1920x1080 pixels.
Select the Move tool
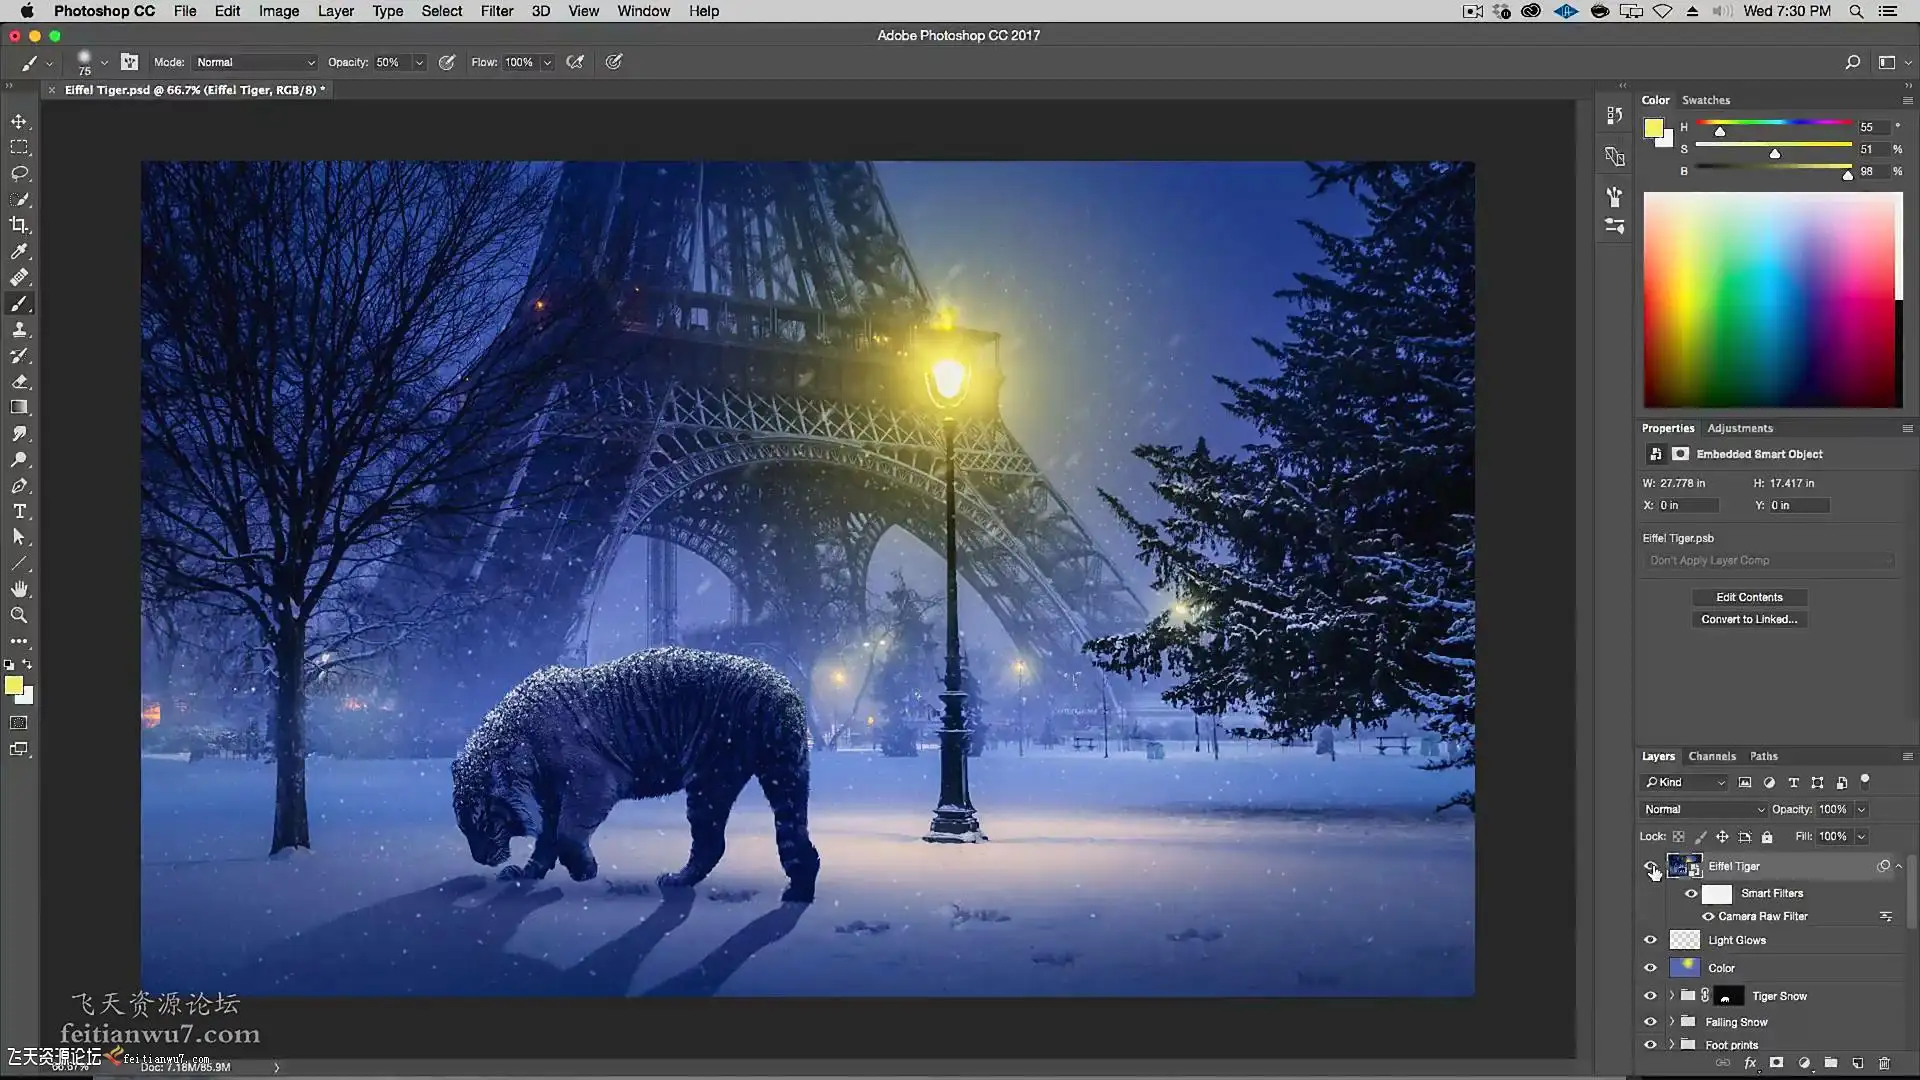[19, 121]
